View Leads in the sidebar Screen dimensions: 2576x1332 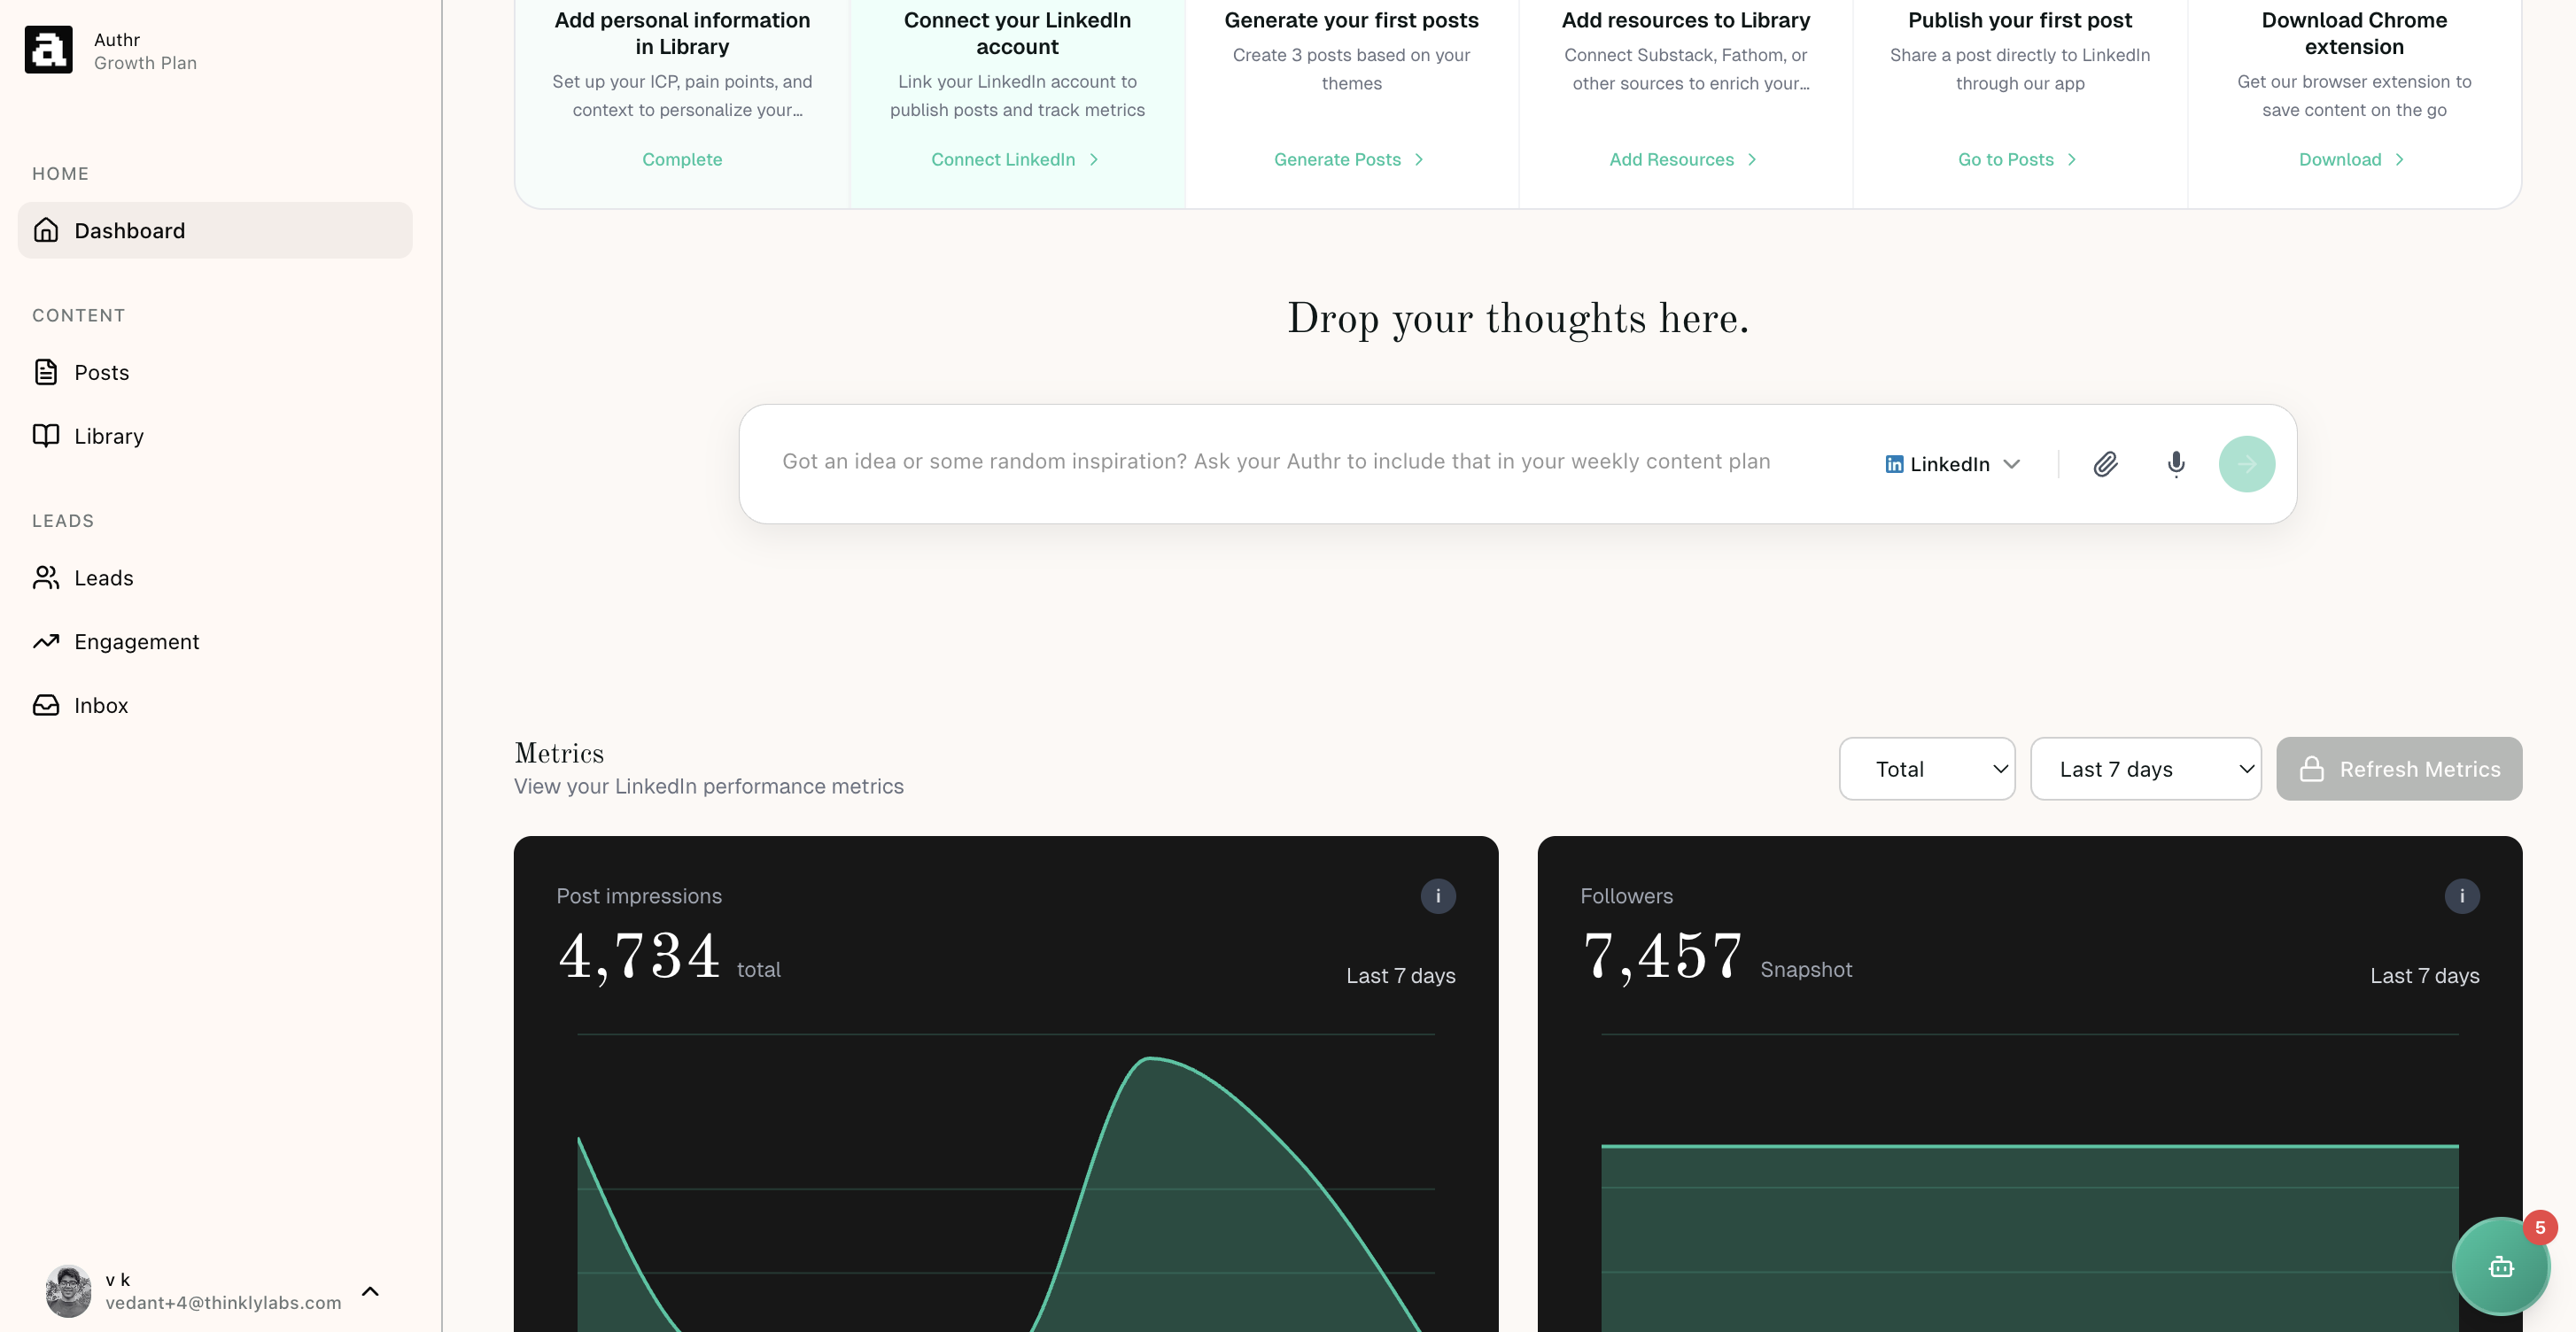103,577
